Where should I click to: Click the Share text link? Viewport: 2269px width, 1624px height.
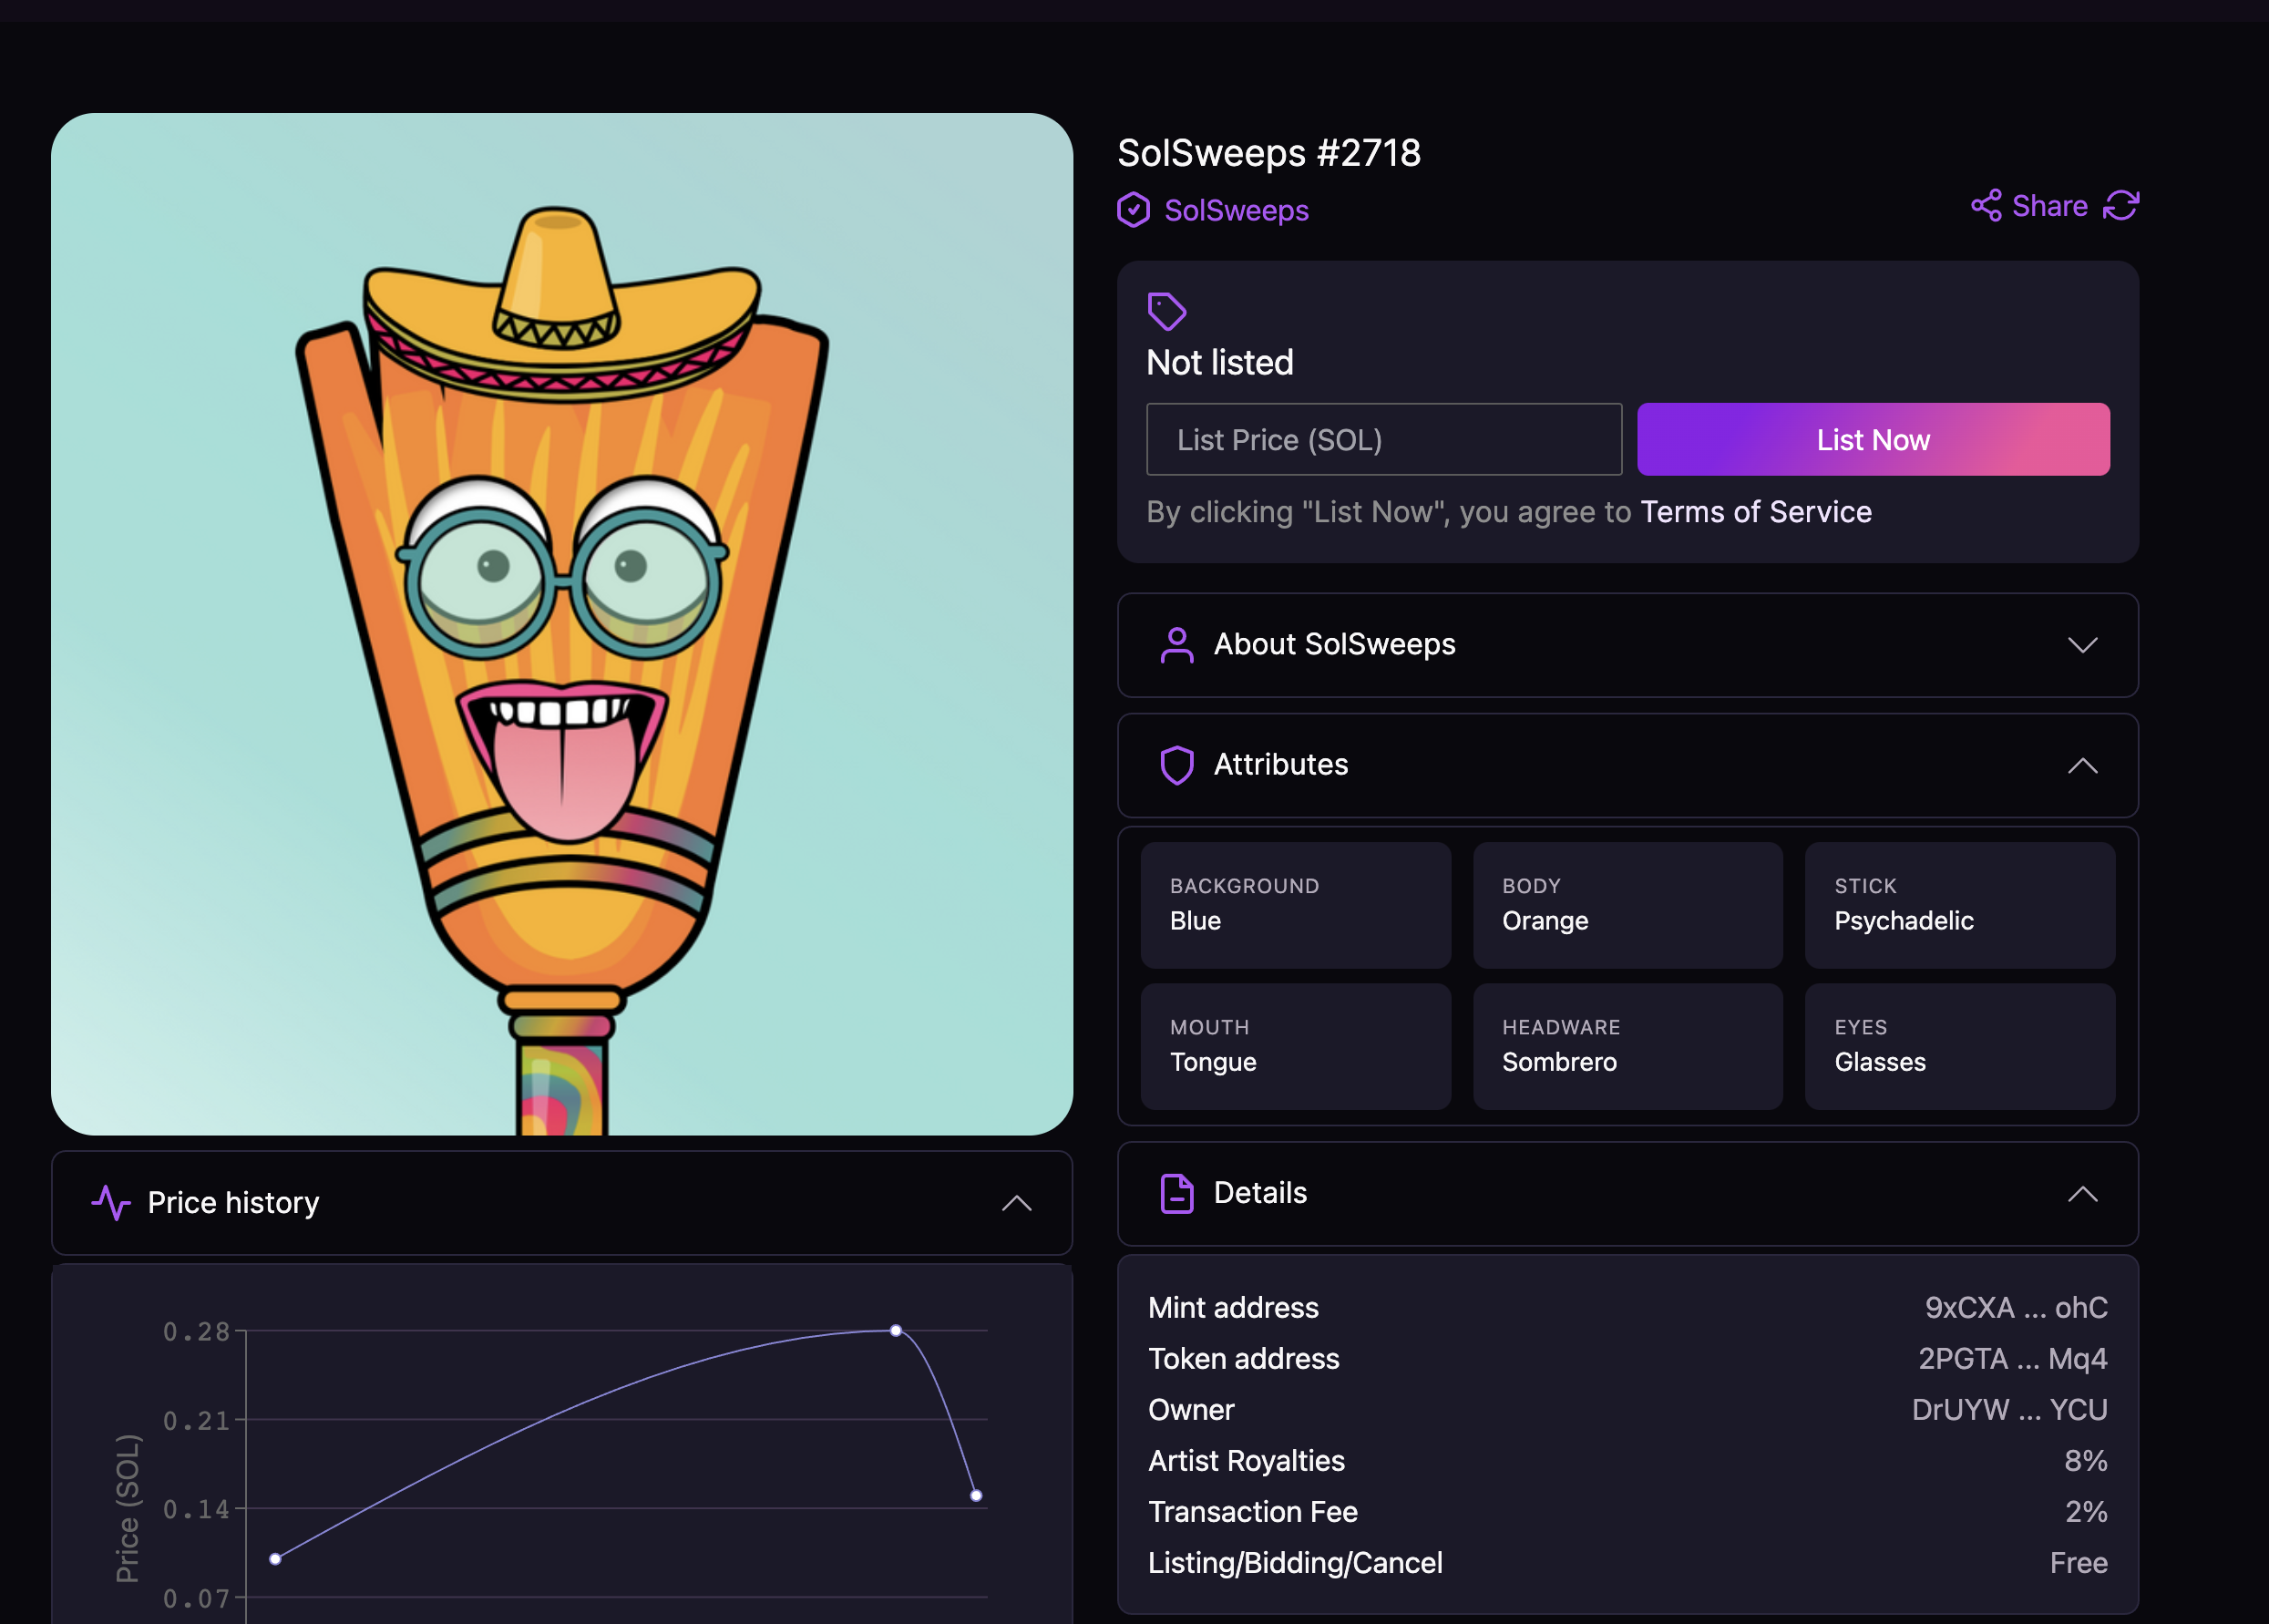tap(2049, 206)
